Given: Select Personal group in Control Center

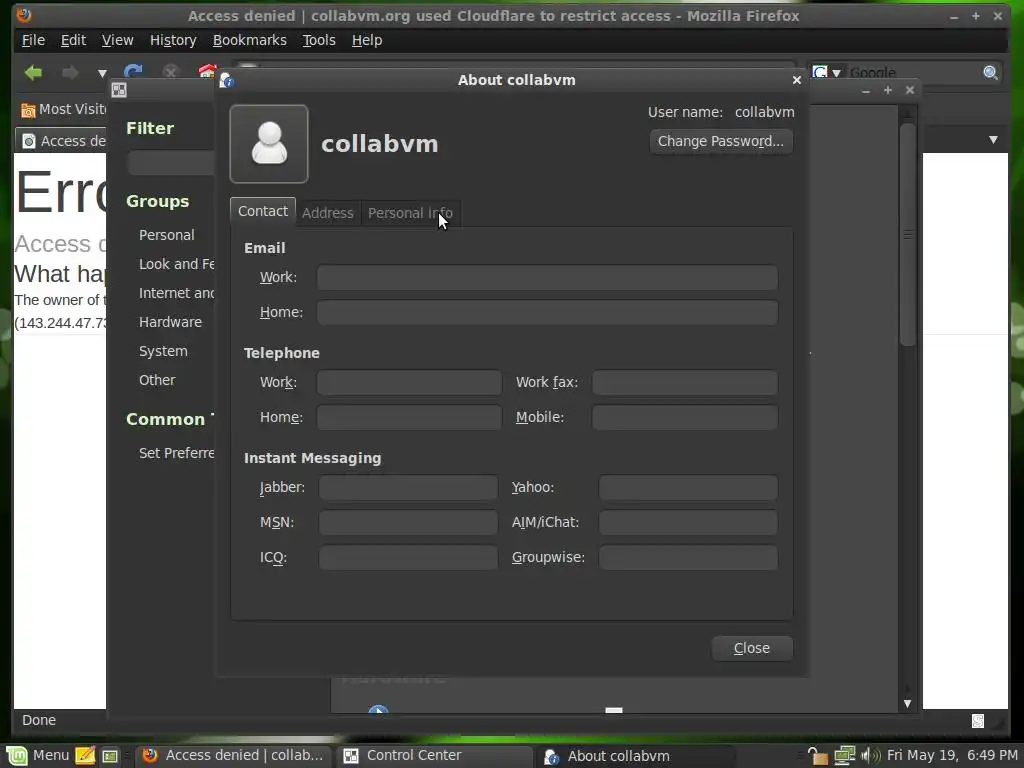Looking at the screenshot, I should pyautogui.click(x=167, y=235).
